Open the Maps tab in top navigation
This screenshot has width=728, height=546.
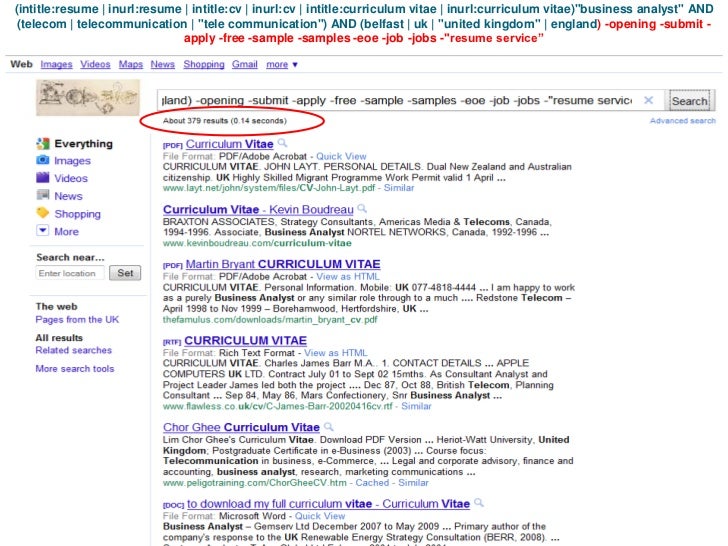(130, 65)
